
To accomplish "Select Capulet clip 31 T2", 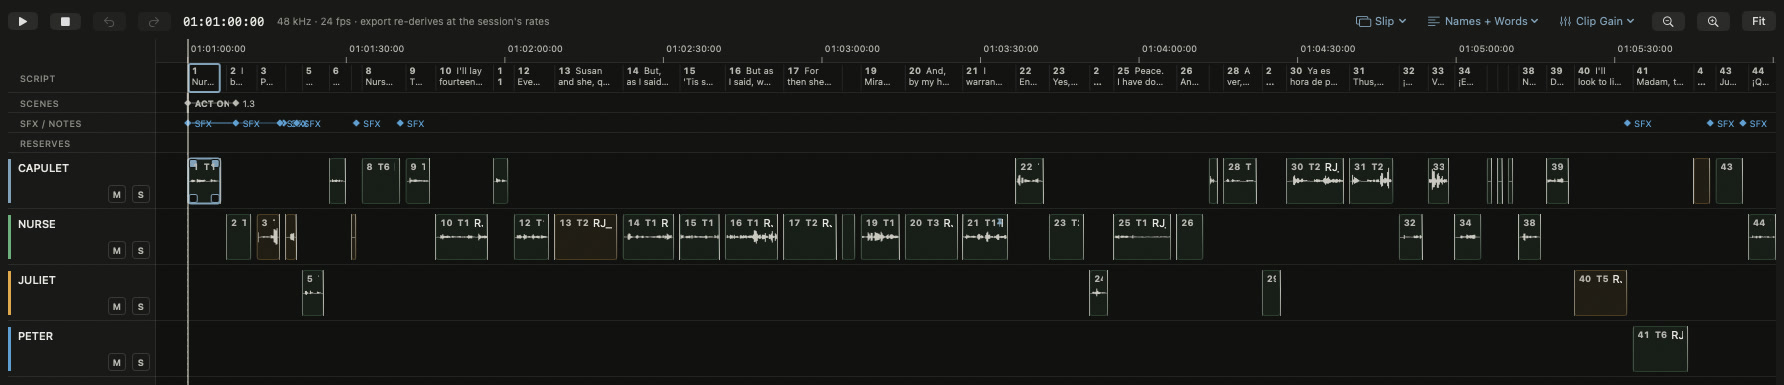I will tap(1371, 181).
